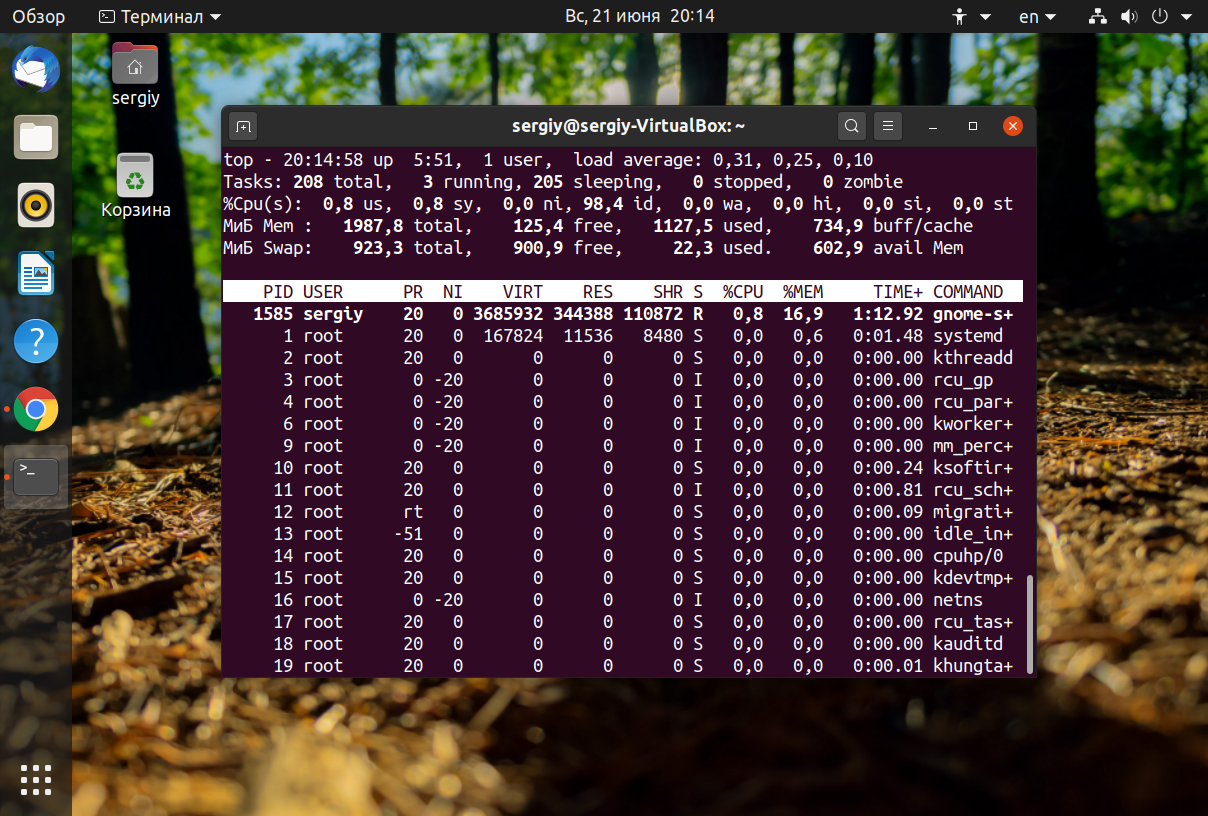Close the terminal window

click(1013, 126)
